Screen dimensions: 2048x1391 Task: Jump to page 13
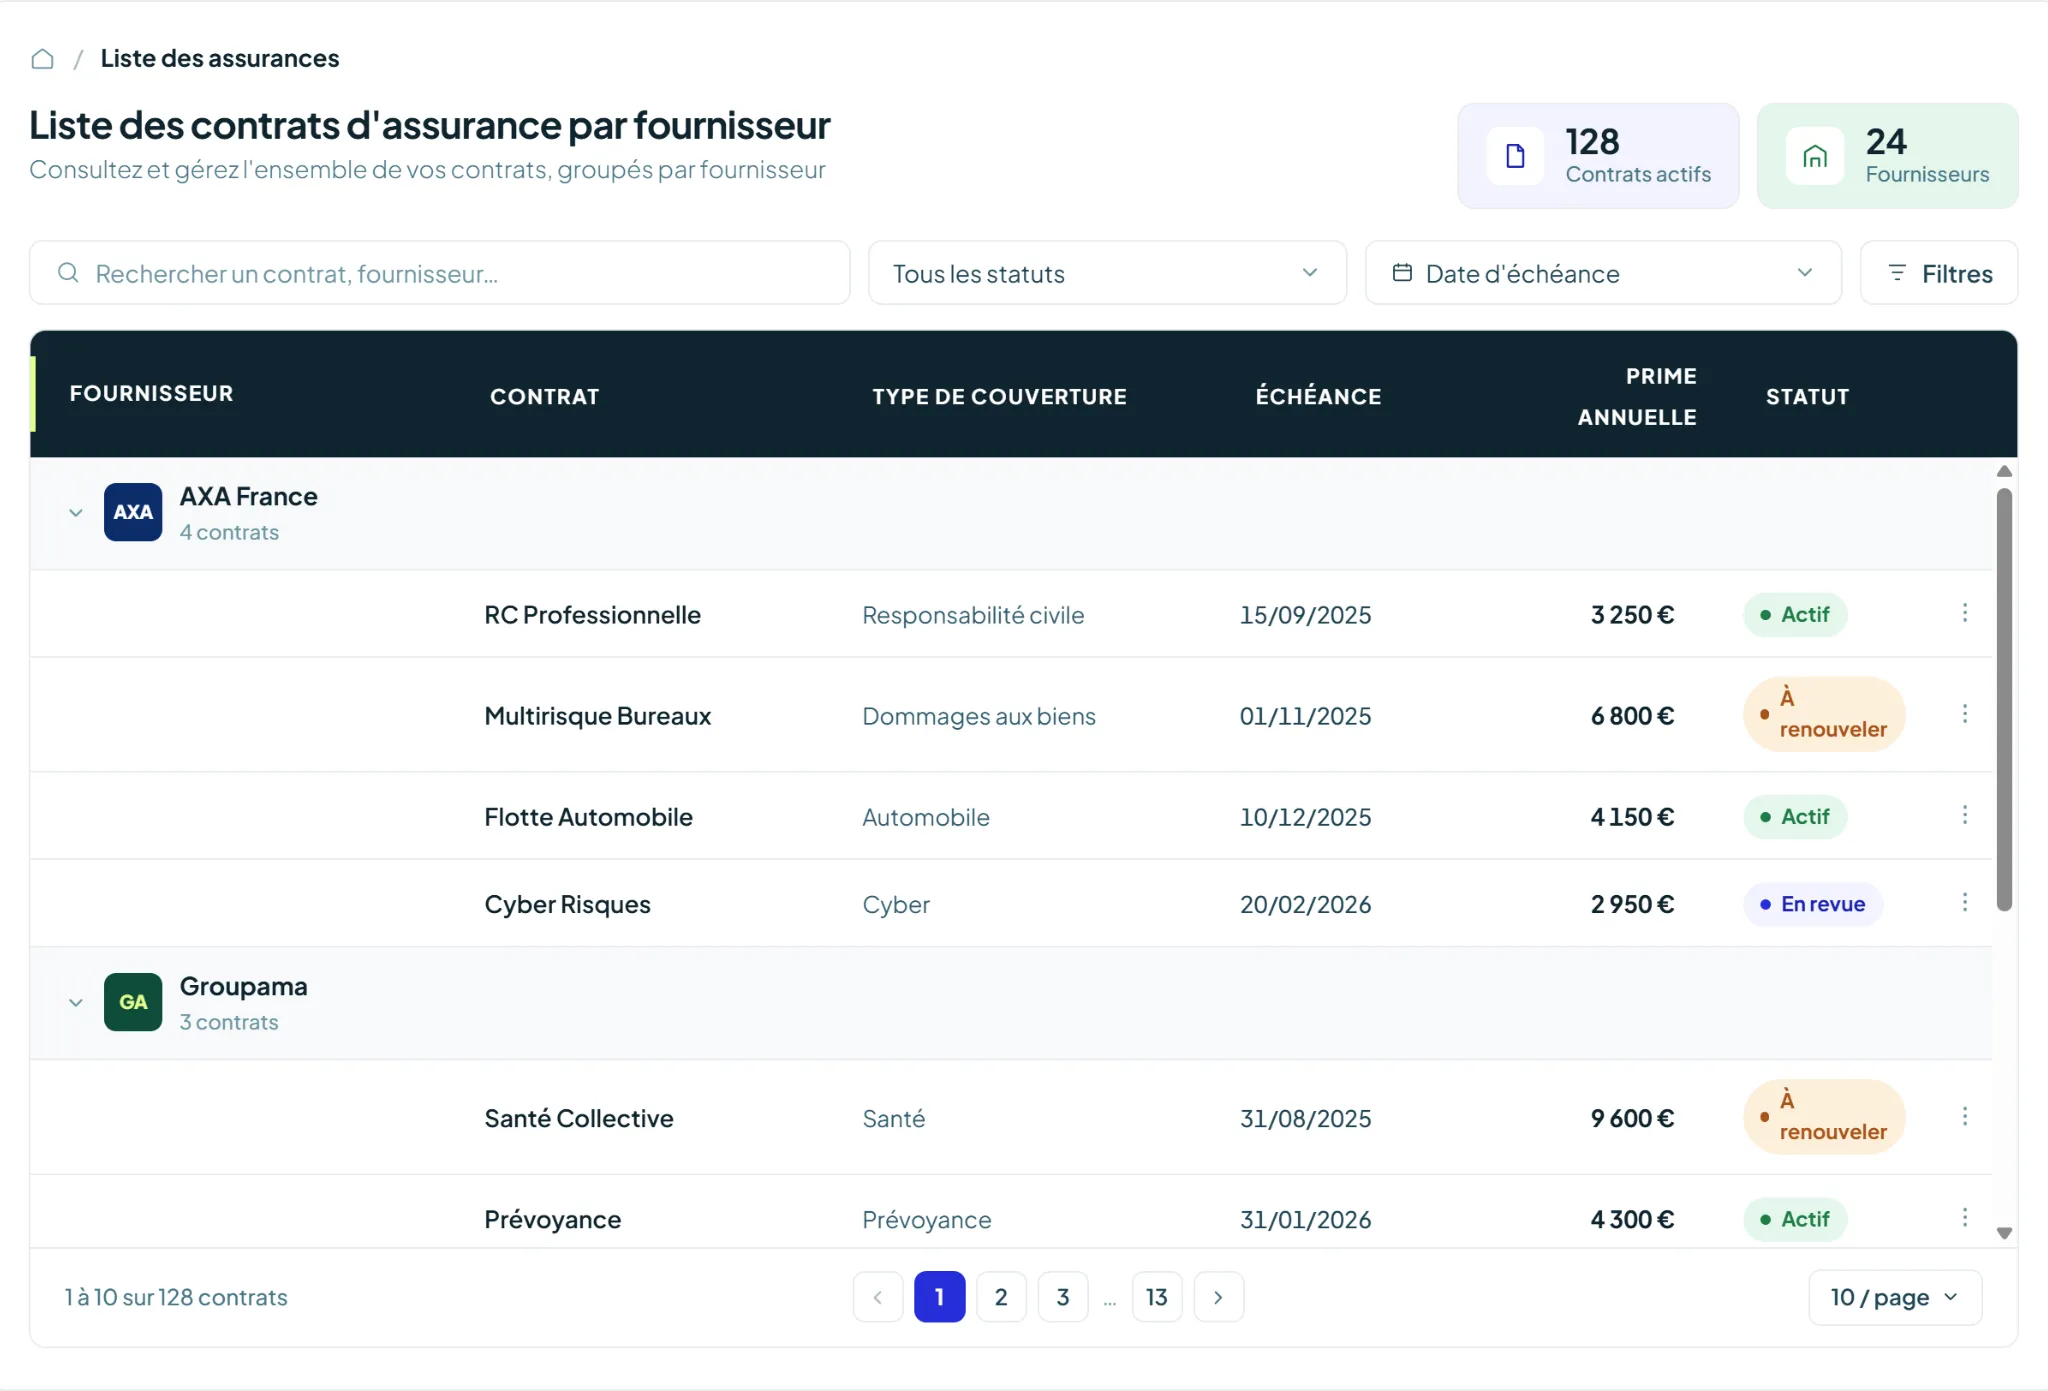[1157, 1297]
